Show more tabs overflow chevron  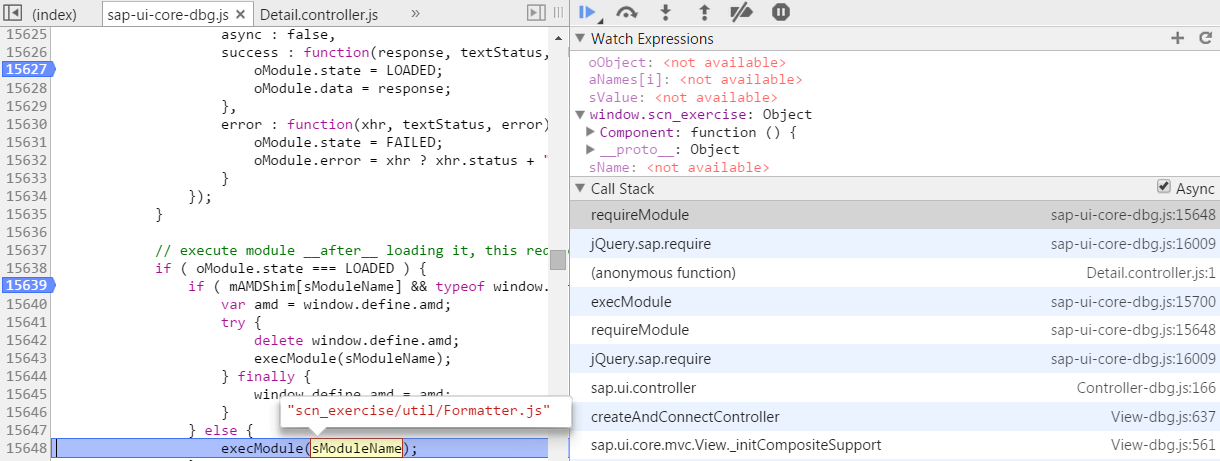coord(415,13)
